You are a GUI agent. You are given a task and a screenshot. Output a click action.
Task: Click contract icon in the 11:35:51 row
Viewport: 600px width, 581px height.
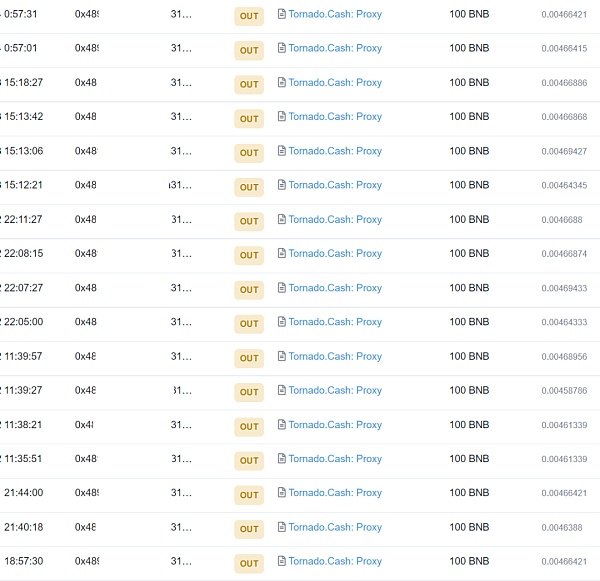coord(281,459)
